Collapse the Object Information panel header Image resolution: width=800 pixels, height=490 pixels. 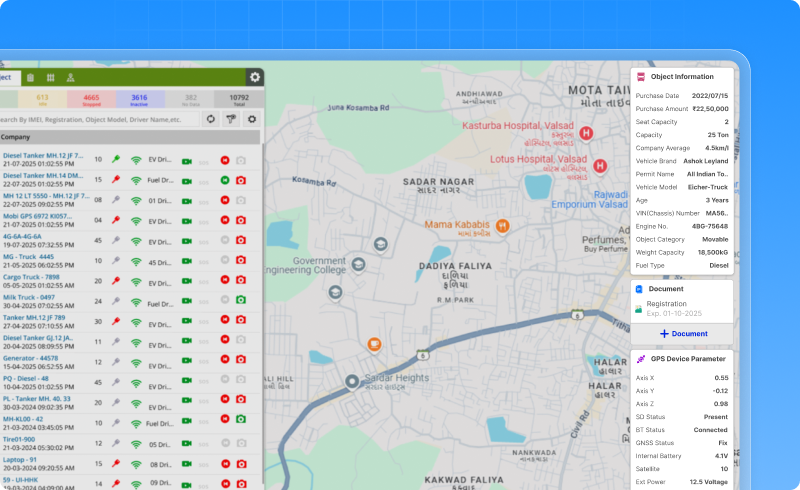[x=682, y=76]
